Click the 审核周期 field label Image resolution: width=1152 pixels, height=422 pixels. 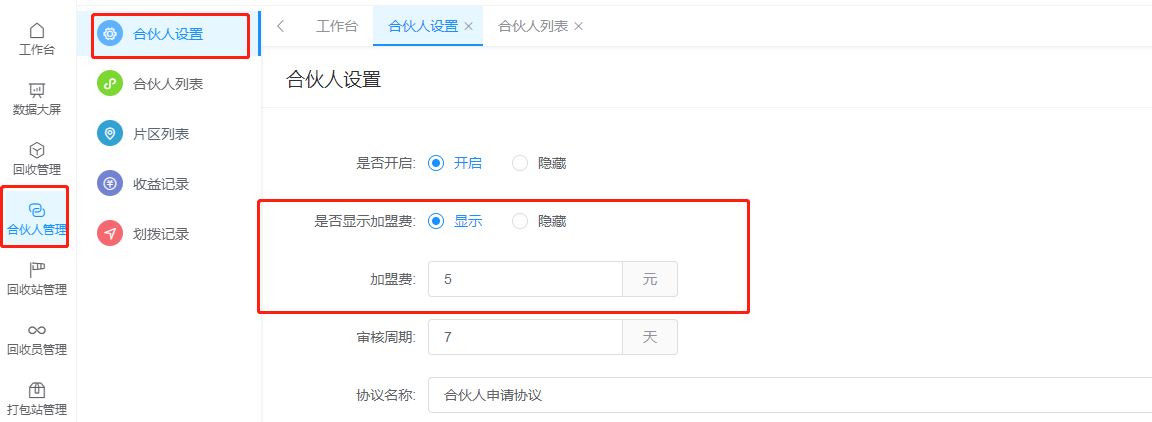pyautogui.click(x=386, y=337)
